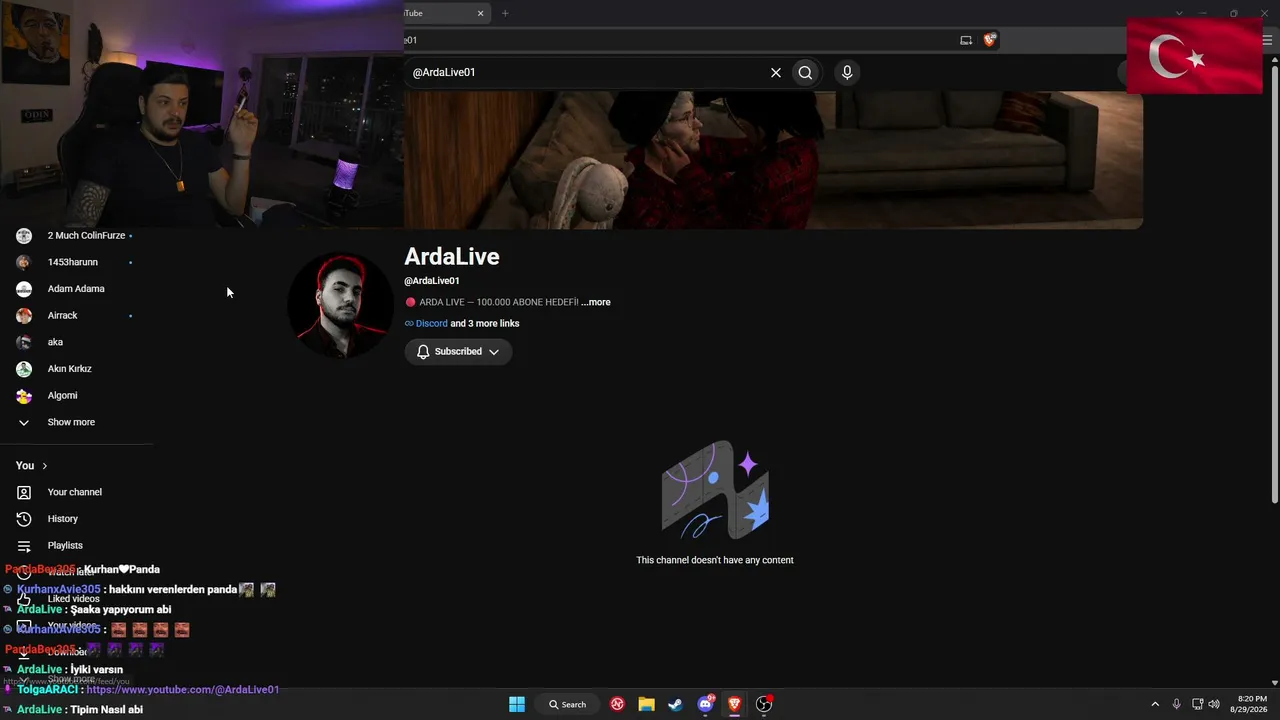The width and height of the screenshot is (1280, 720).
Task: Click the aka avatar icon
Action: pos(24,342)
